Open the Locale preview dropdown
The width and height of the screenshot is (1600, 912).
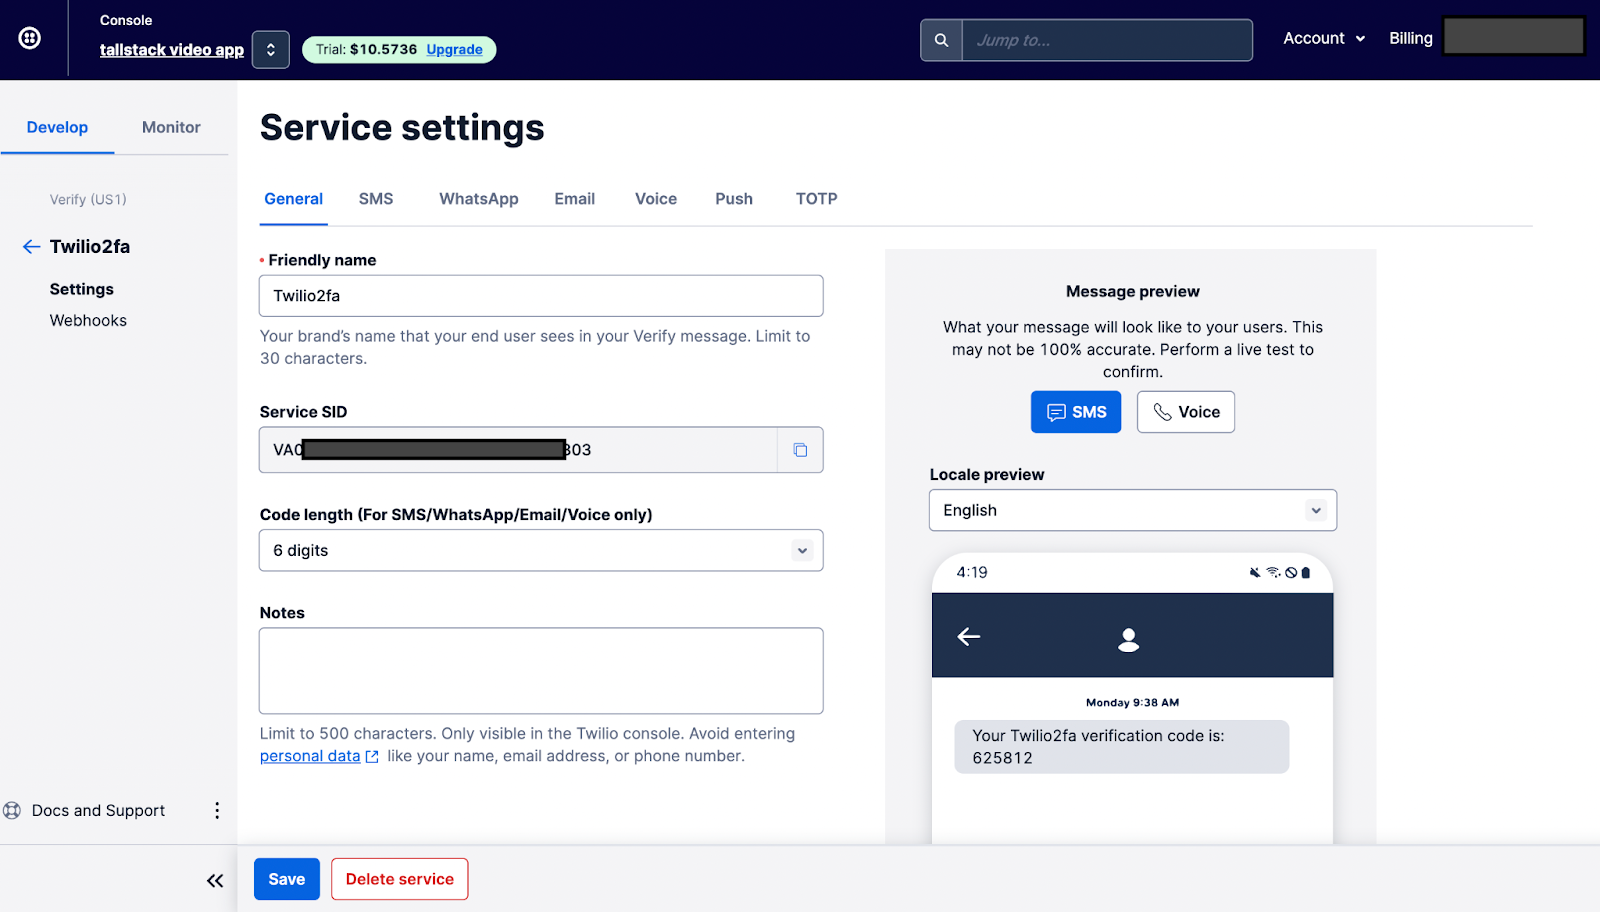tap(1133, 510)
